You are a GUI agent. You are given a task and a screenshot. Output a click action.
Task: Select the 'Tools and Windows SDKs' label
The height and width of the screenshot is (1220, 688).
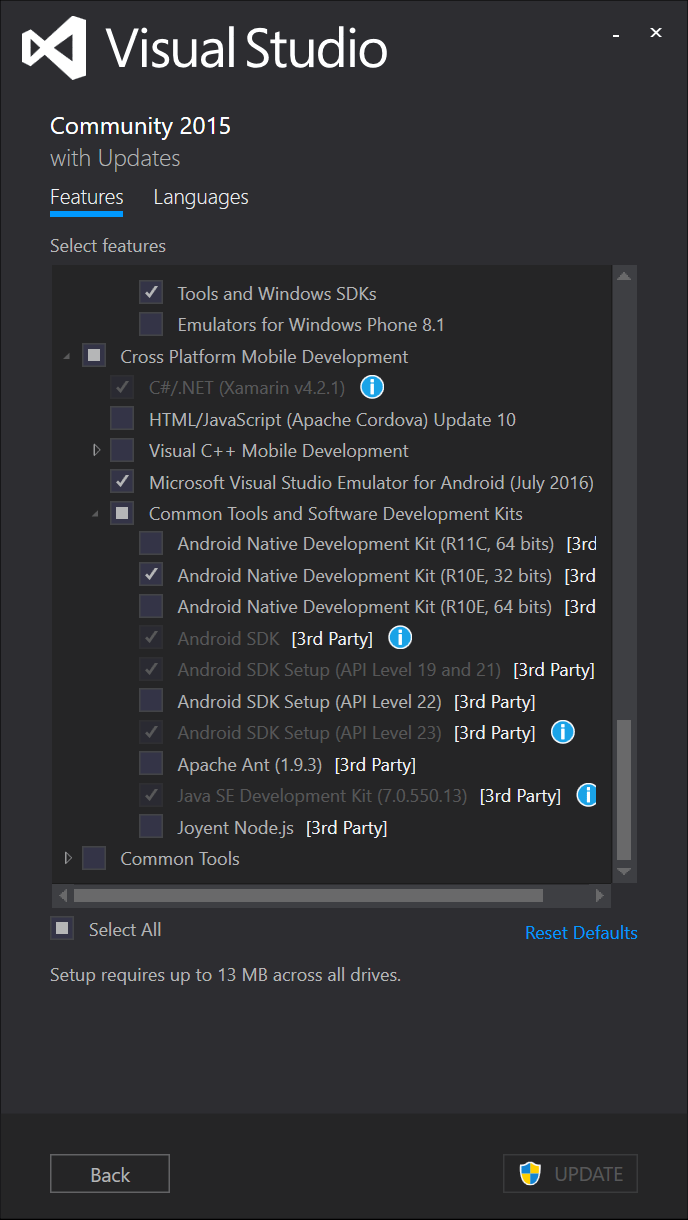[x=277, y=294]
